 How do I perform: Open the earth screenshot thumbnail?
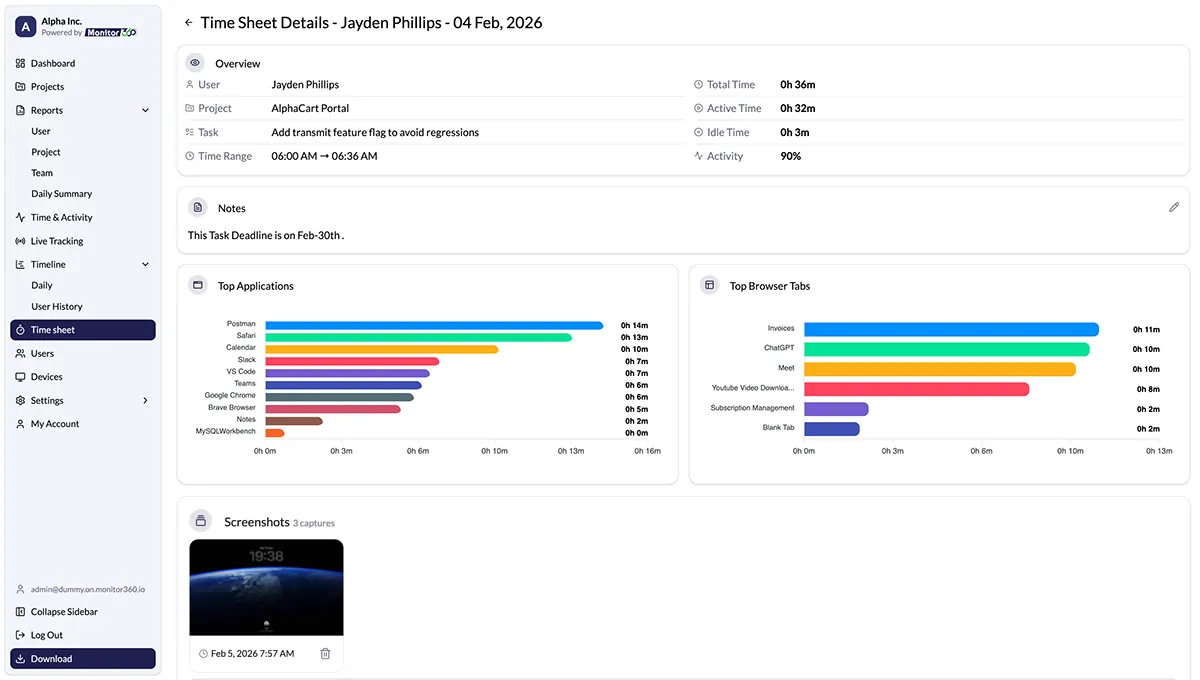point(266,587)
